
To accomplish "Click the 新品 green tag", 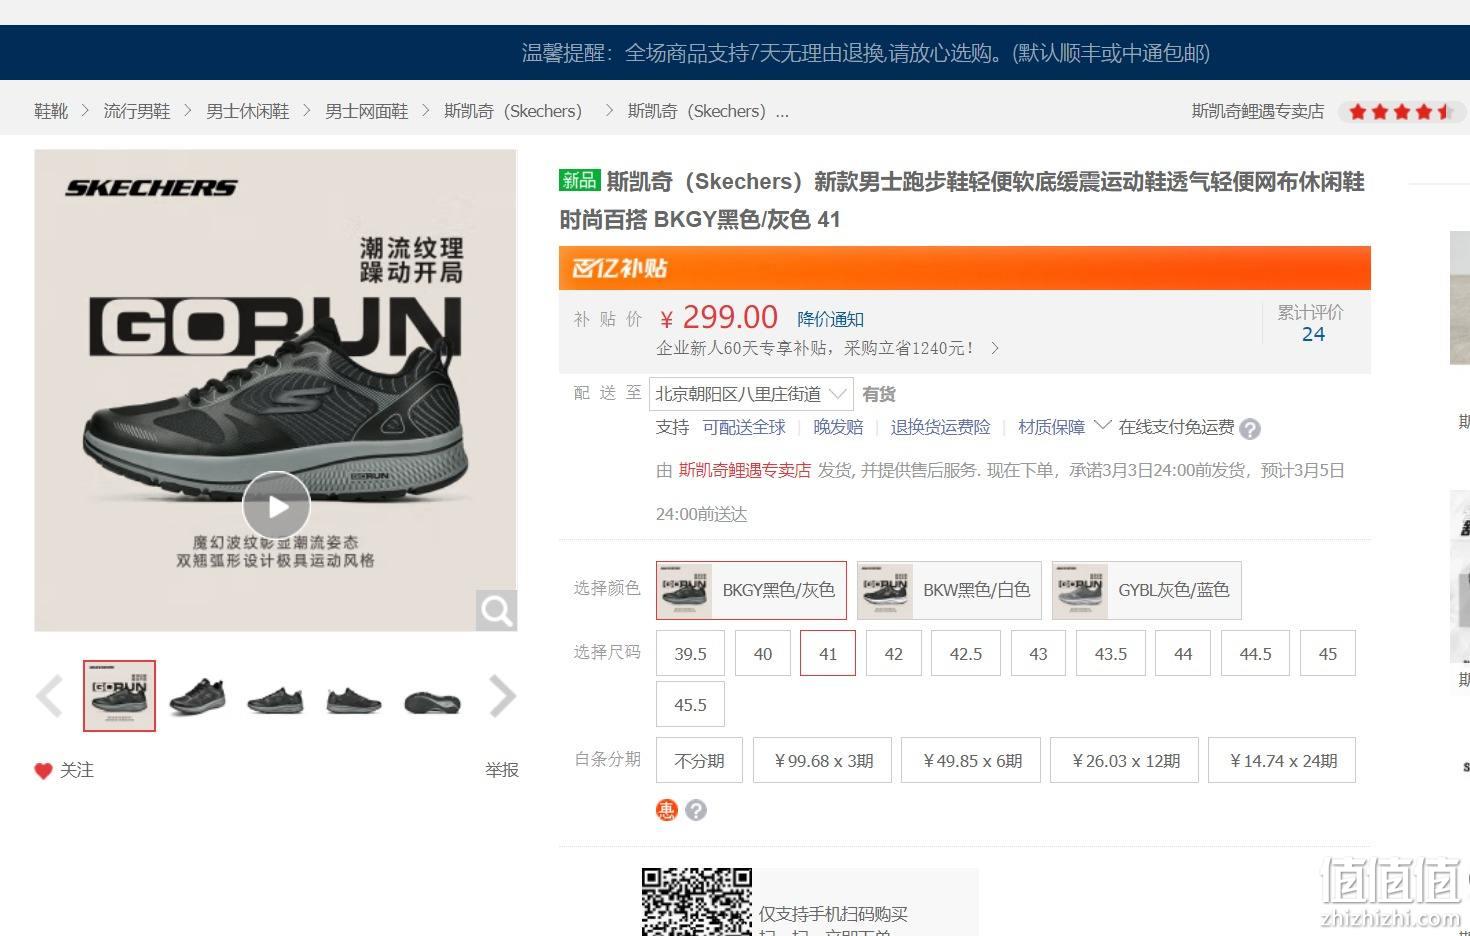I will click(579, 180).
